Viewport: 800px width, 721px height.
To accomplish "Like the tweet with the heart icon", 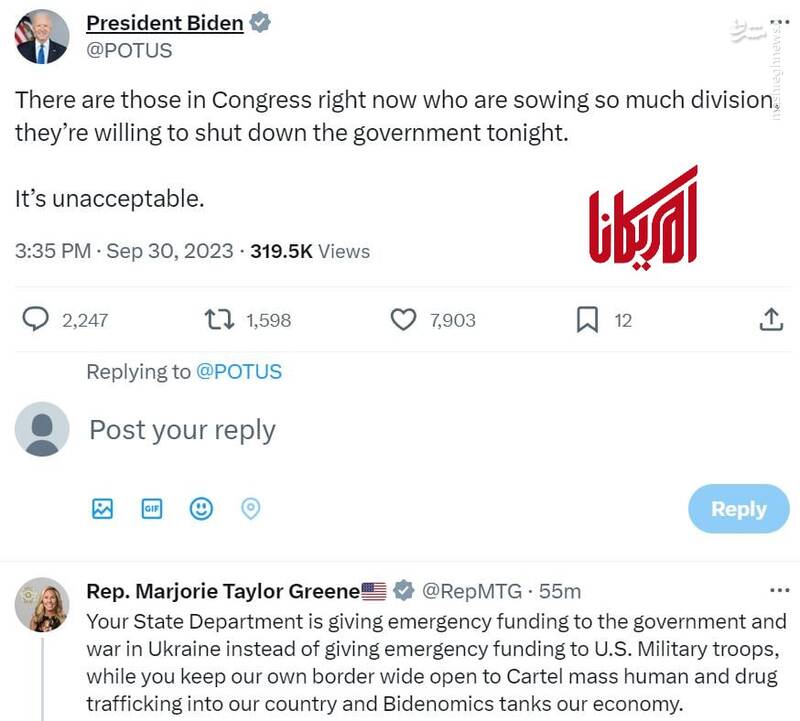I will pyautogui.click(x=403, y=319).
